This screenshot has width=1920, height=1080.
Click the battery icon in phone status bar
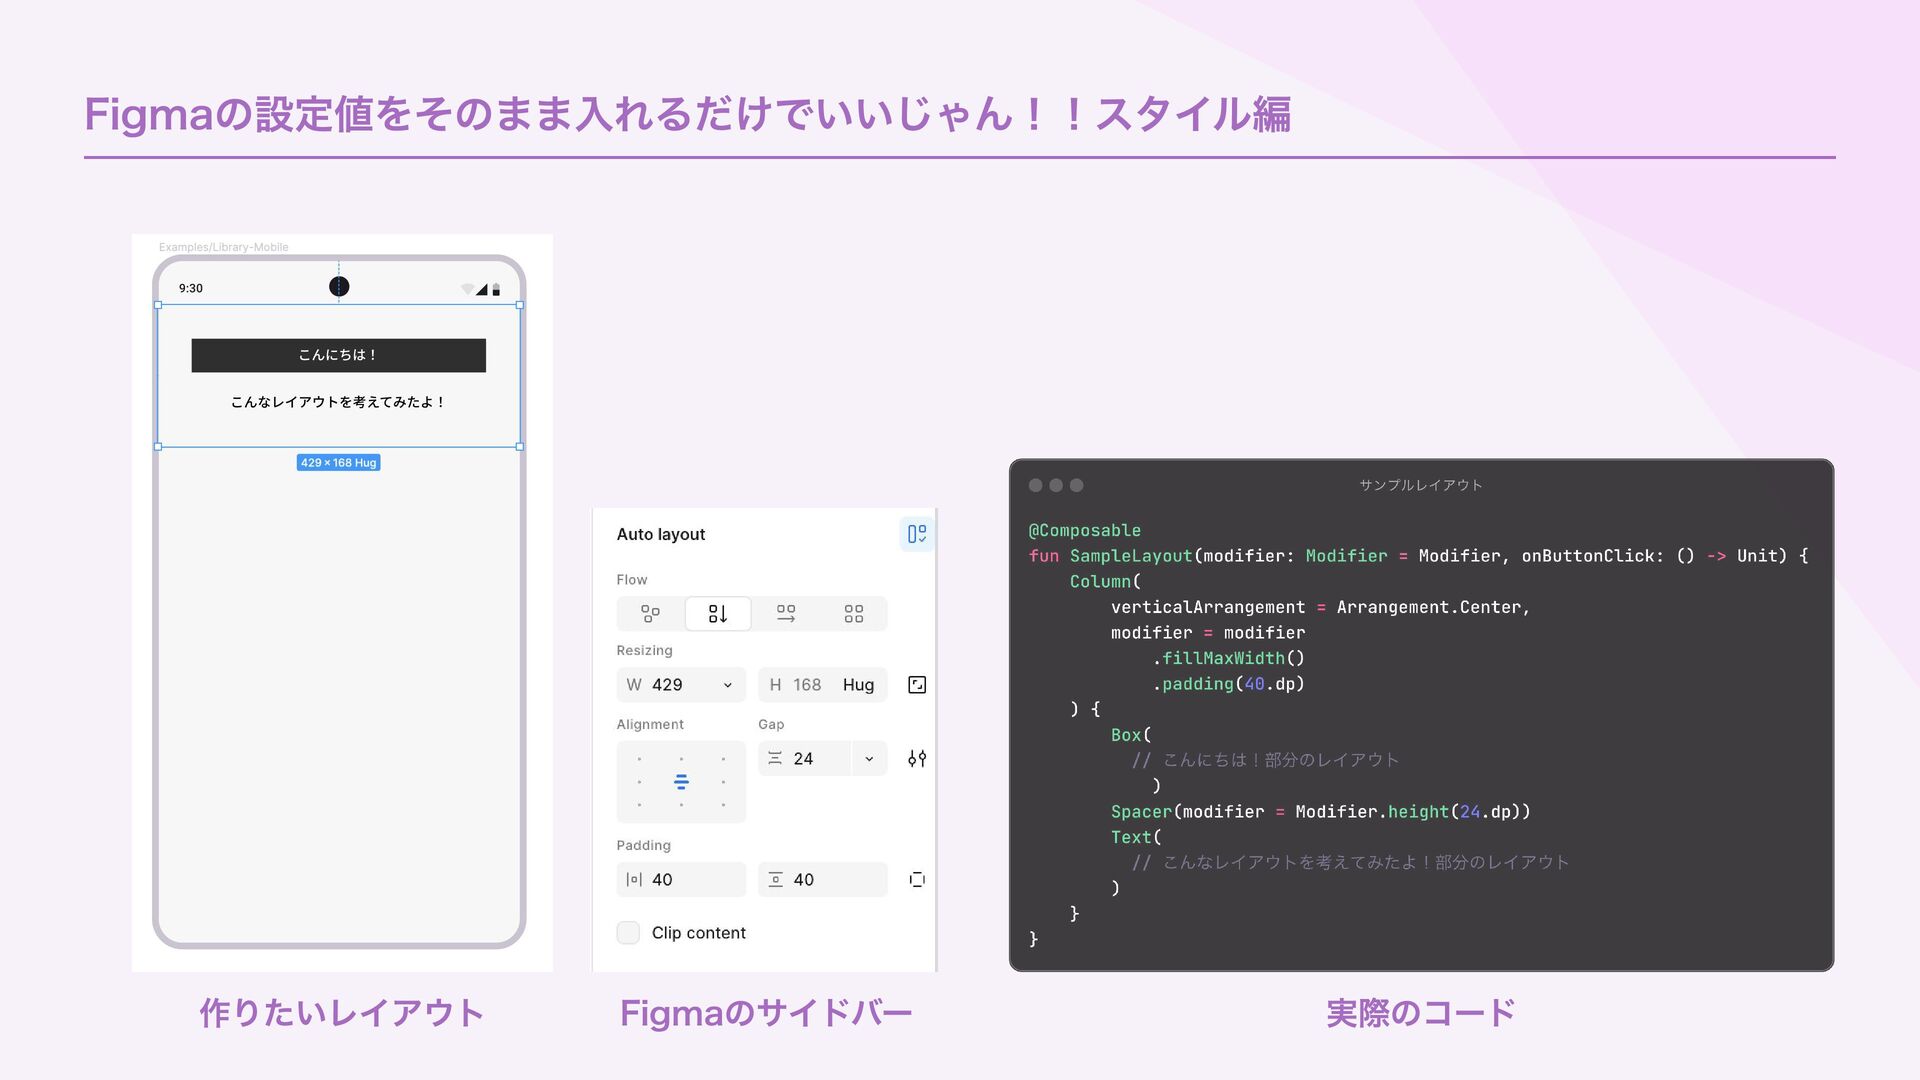[x=496, y=289]
